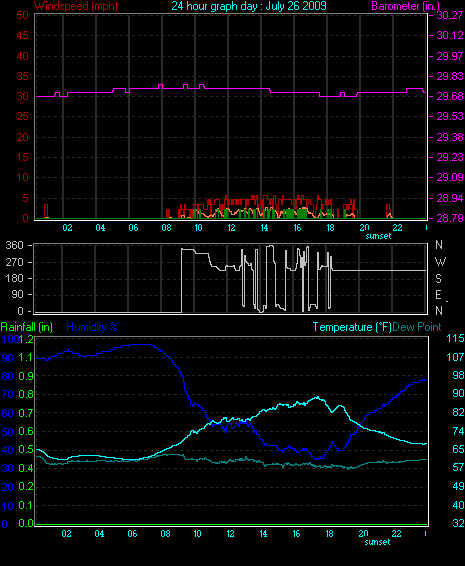
Task: Click the Barometer (in.) axis title
Action: 405,6
